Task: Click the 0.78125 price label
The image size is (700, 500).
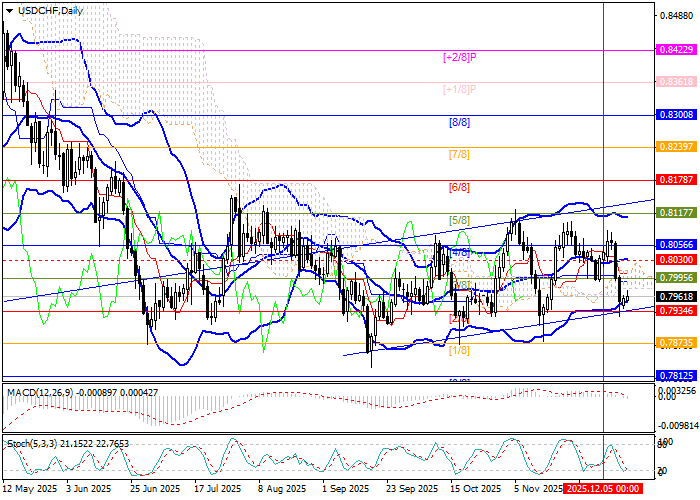Action: (676, 375)
